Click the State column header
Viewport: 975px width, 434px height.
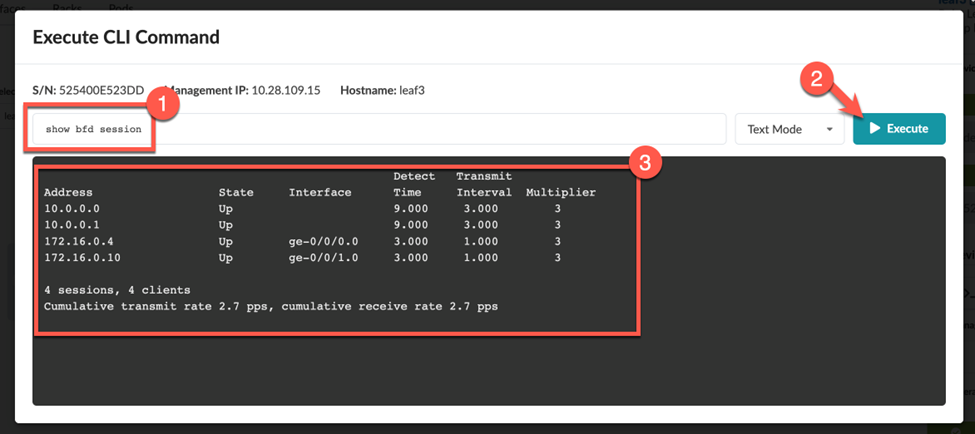[x=236, y=193]
